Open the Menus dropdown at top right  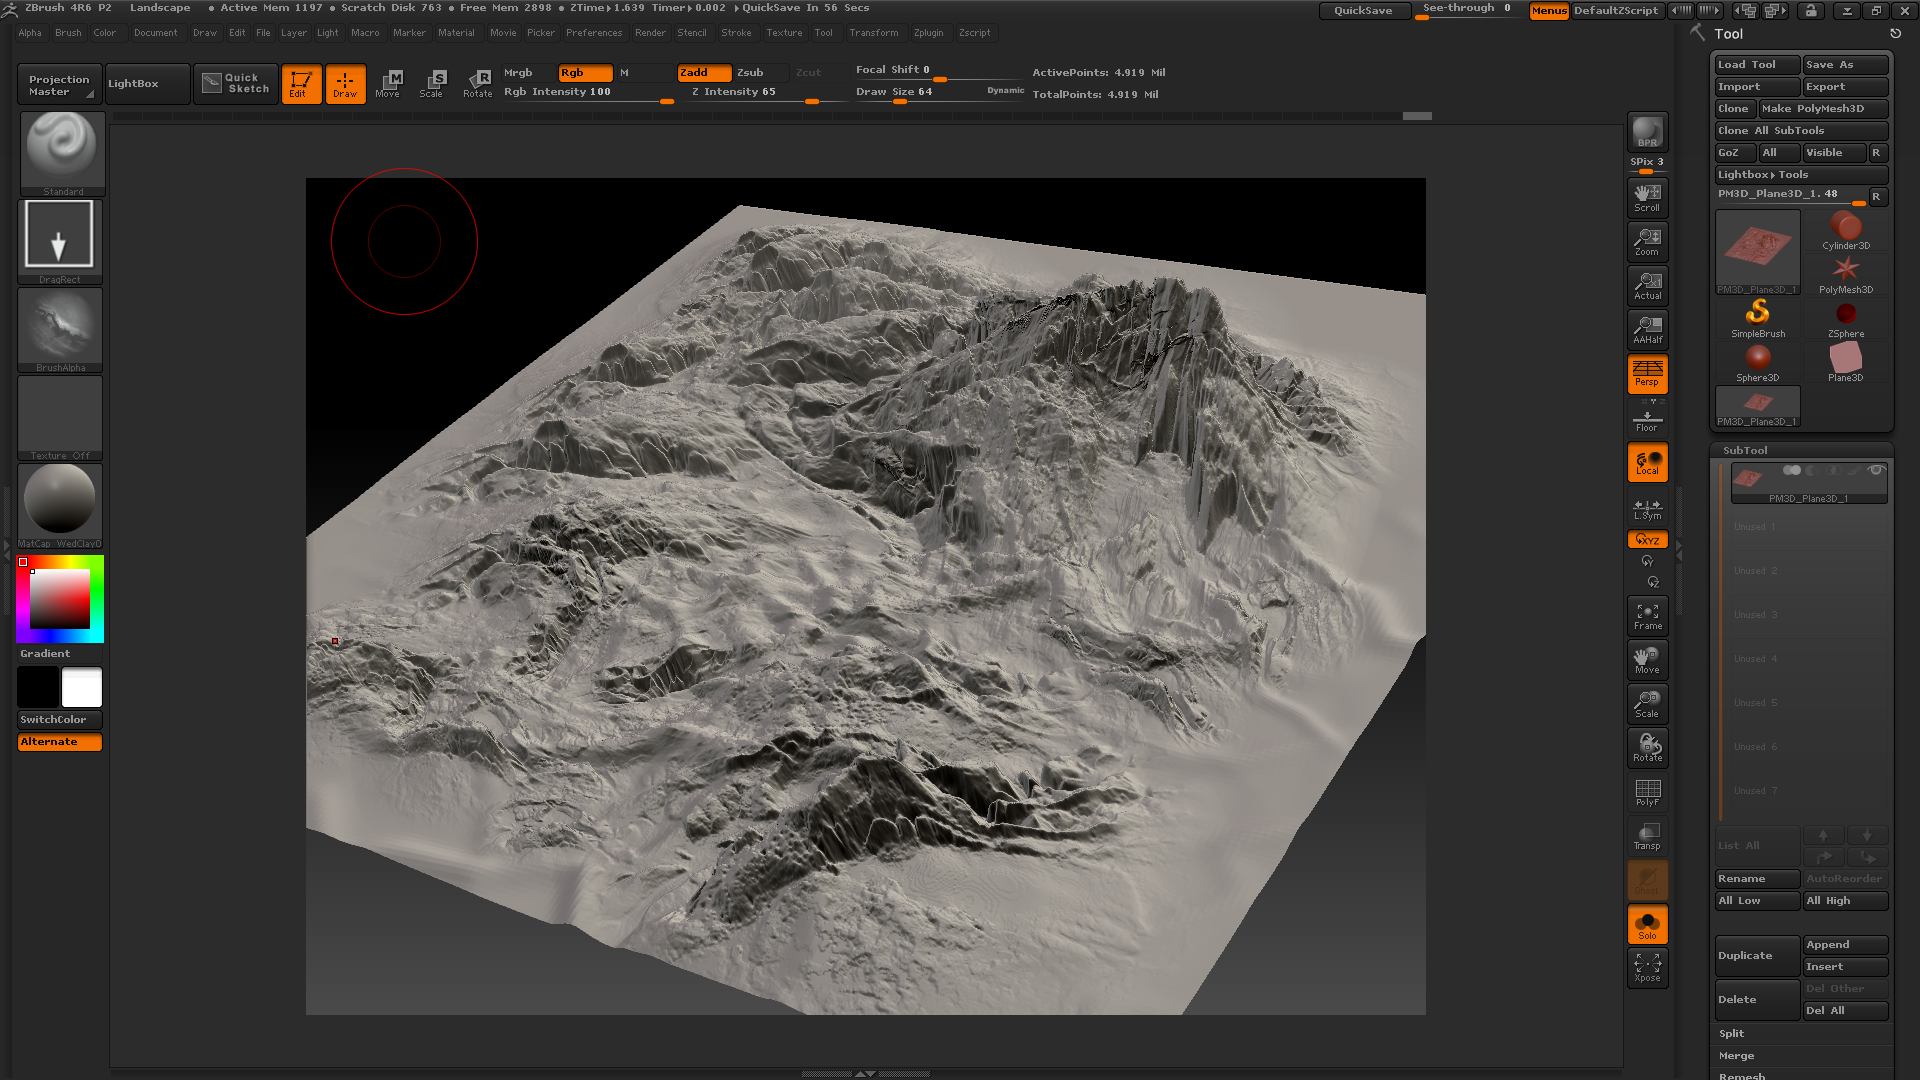coord(1549,12)
